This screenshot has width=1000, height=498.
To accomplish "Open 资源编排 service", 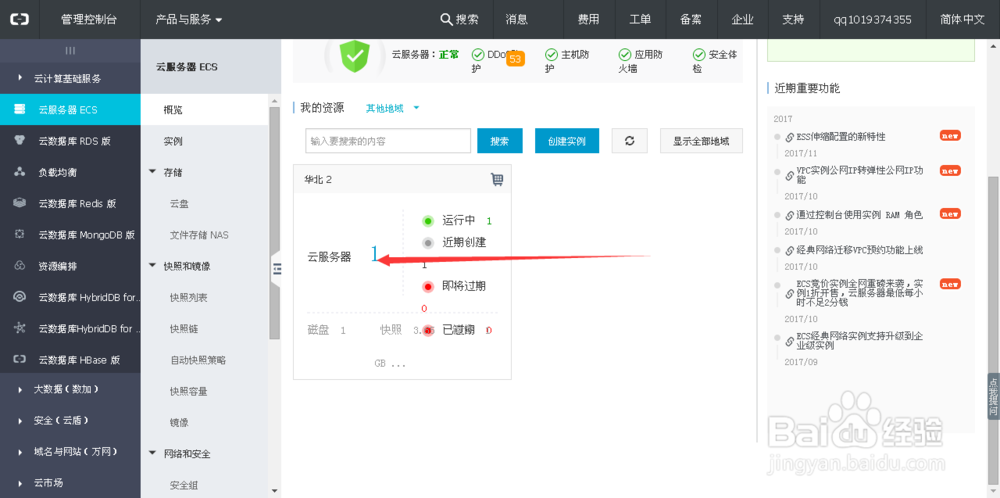I will (58, 266).
